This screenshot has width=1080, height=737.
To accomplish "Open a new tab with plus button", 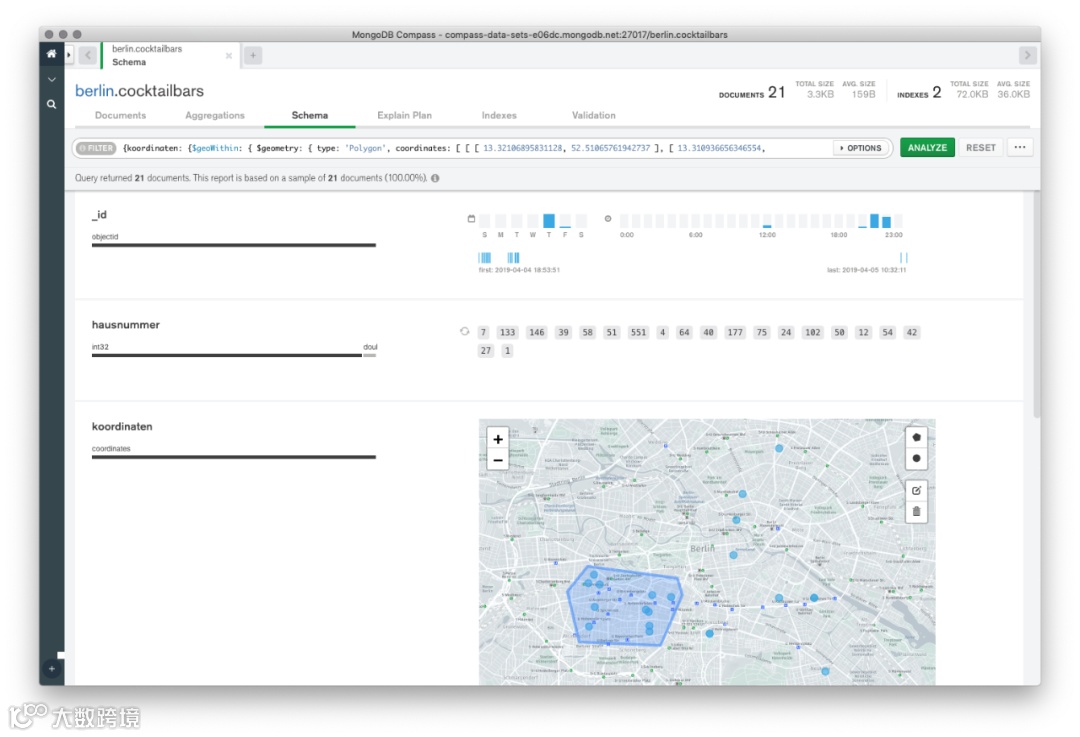I will pos(253,55).
